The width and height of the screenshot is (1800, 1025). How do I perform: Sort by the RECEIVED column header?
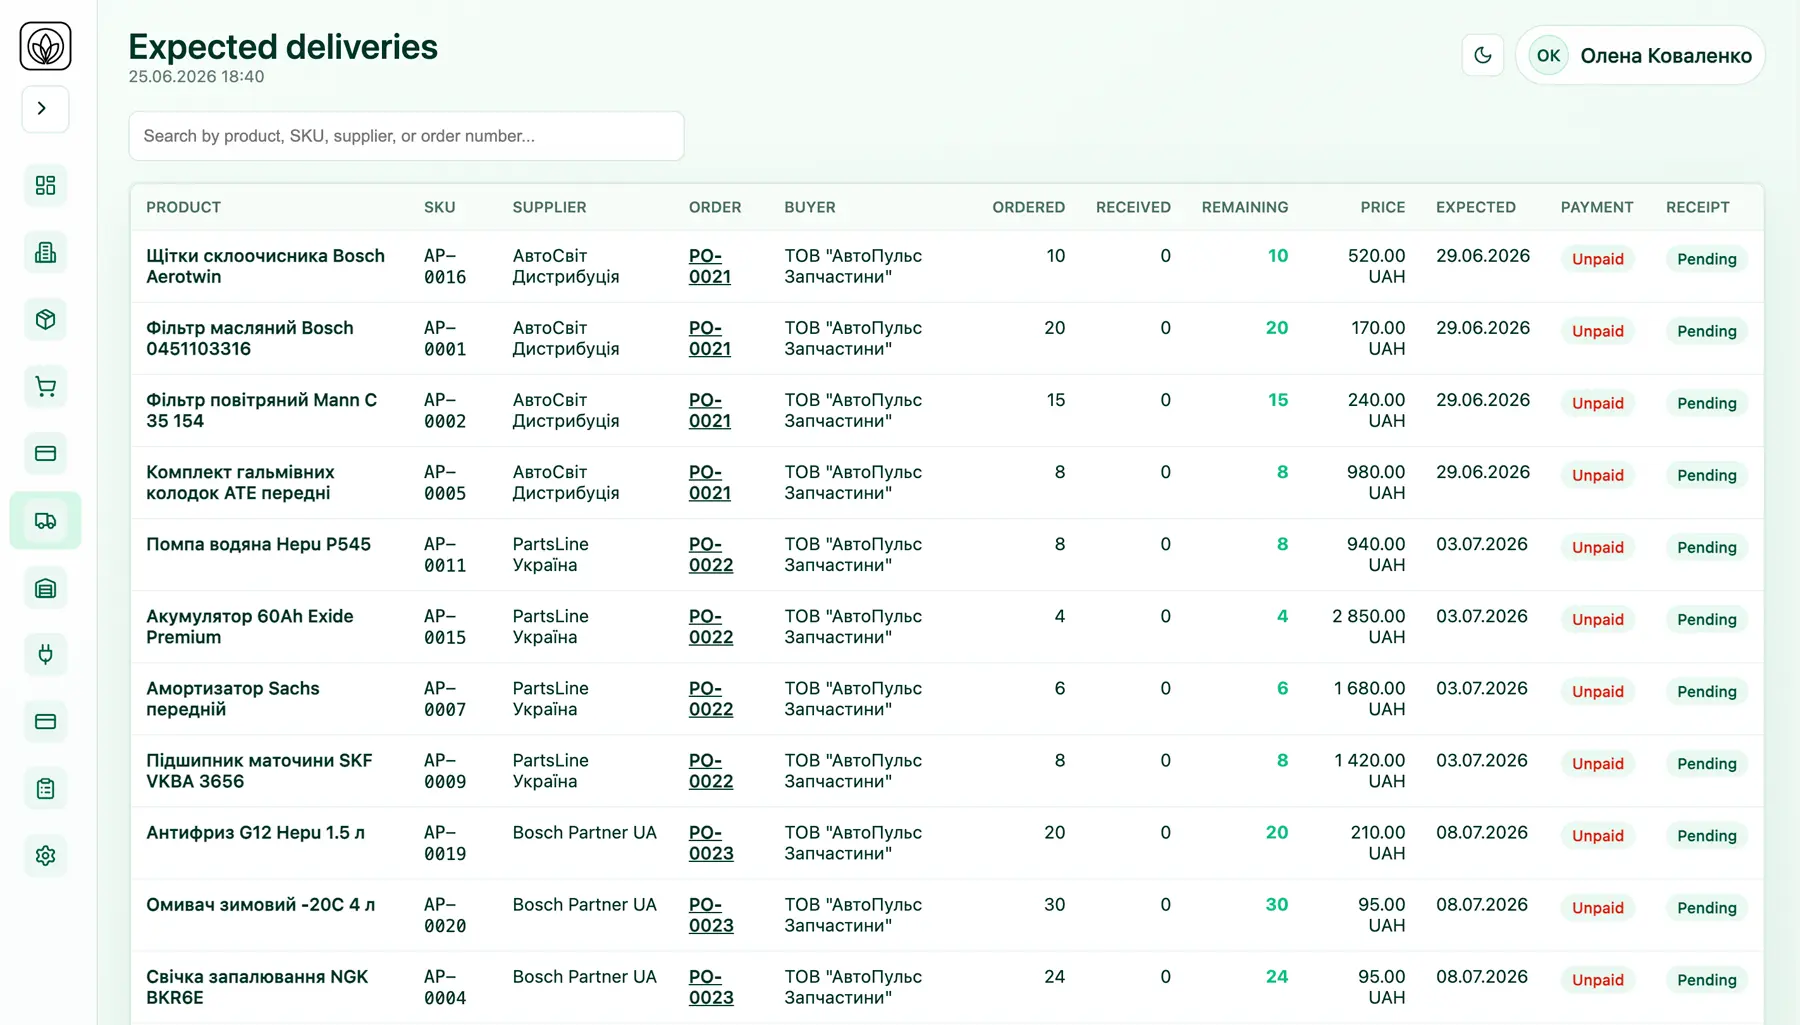tap(1133, 207)
